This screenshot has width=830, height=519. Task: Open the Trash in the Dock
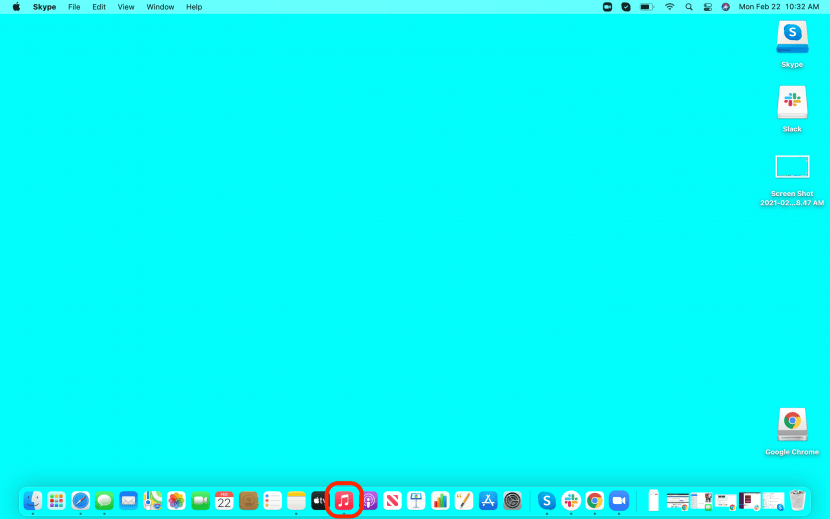point(798,500)
